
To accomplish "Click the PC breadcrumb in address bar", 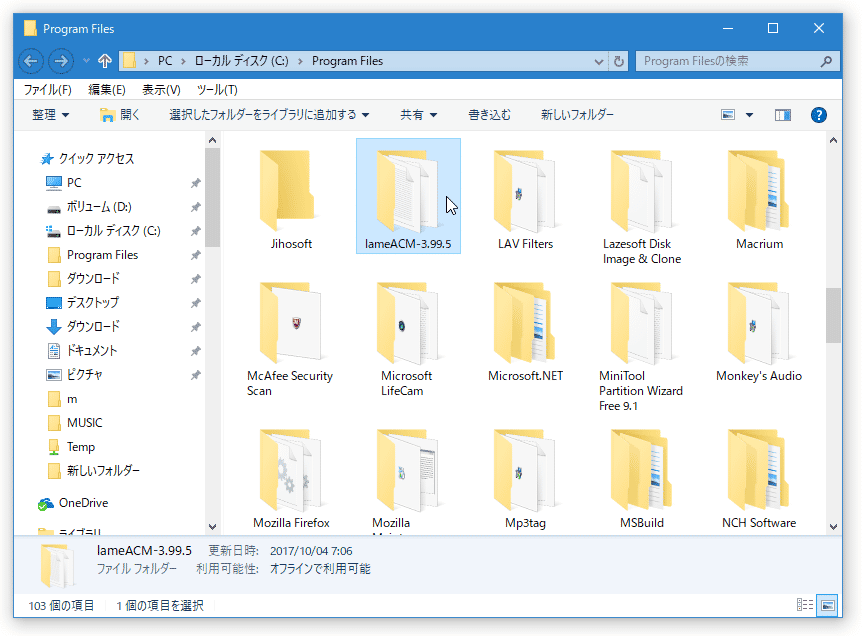I will (165, 61).
